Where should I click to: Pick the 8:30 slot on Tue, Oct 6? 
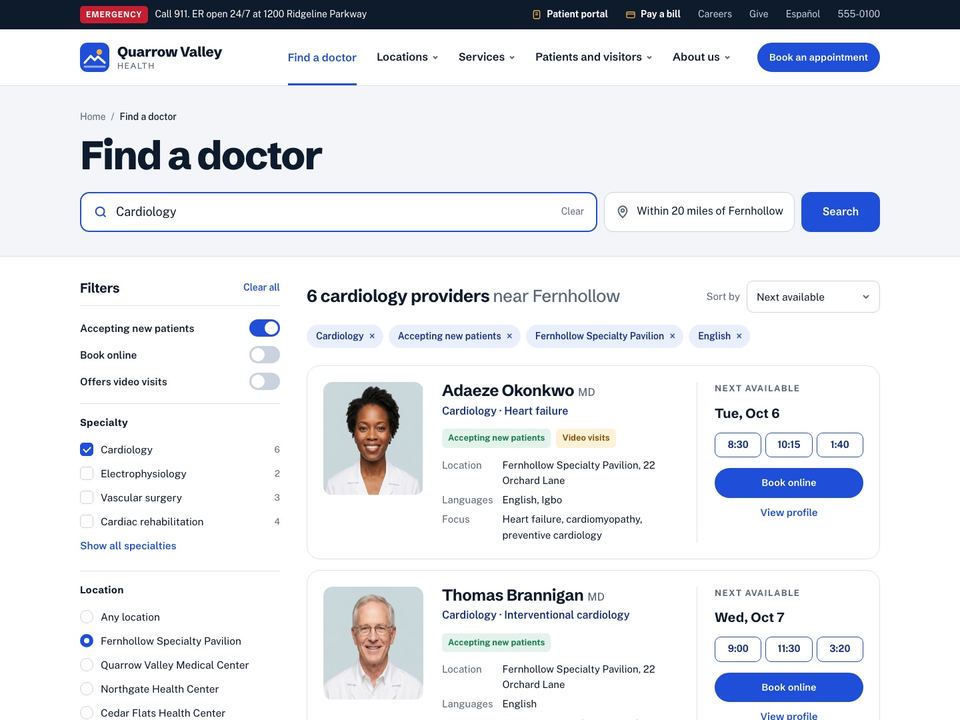pyautogui.click(x=738, y=444)
